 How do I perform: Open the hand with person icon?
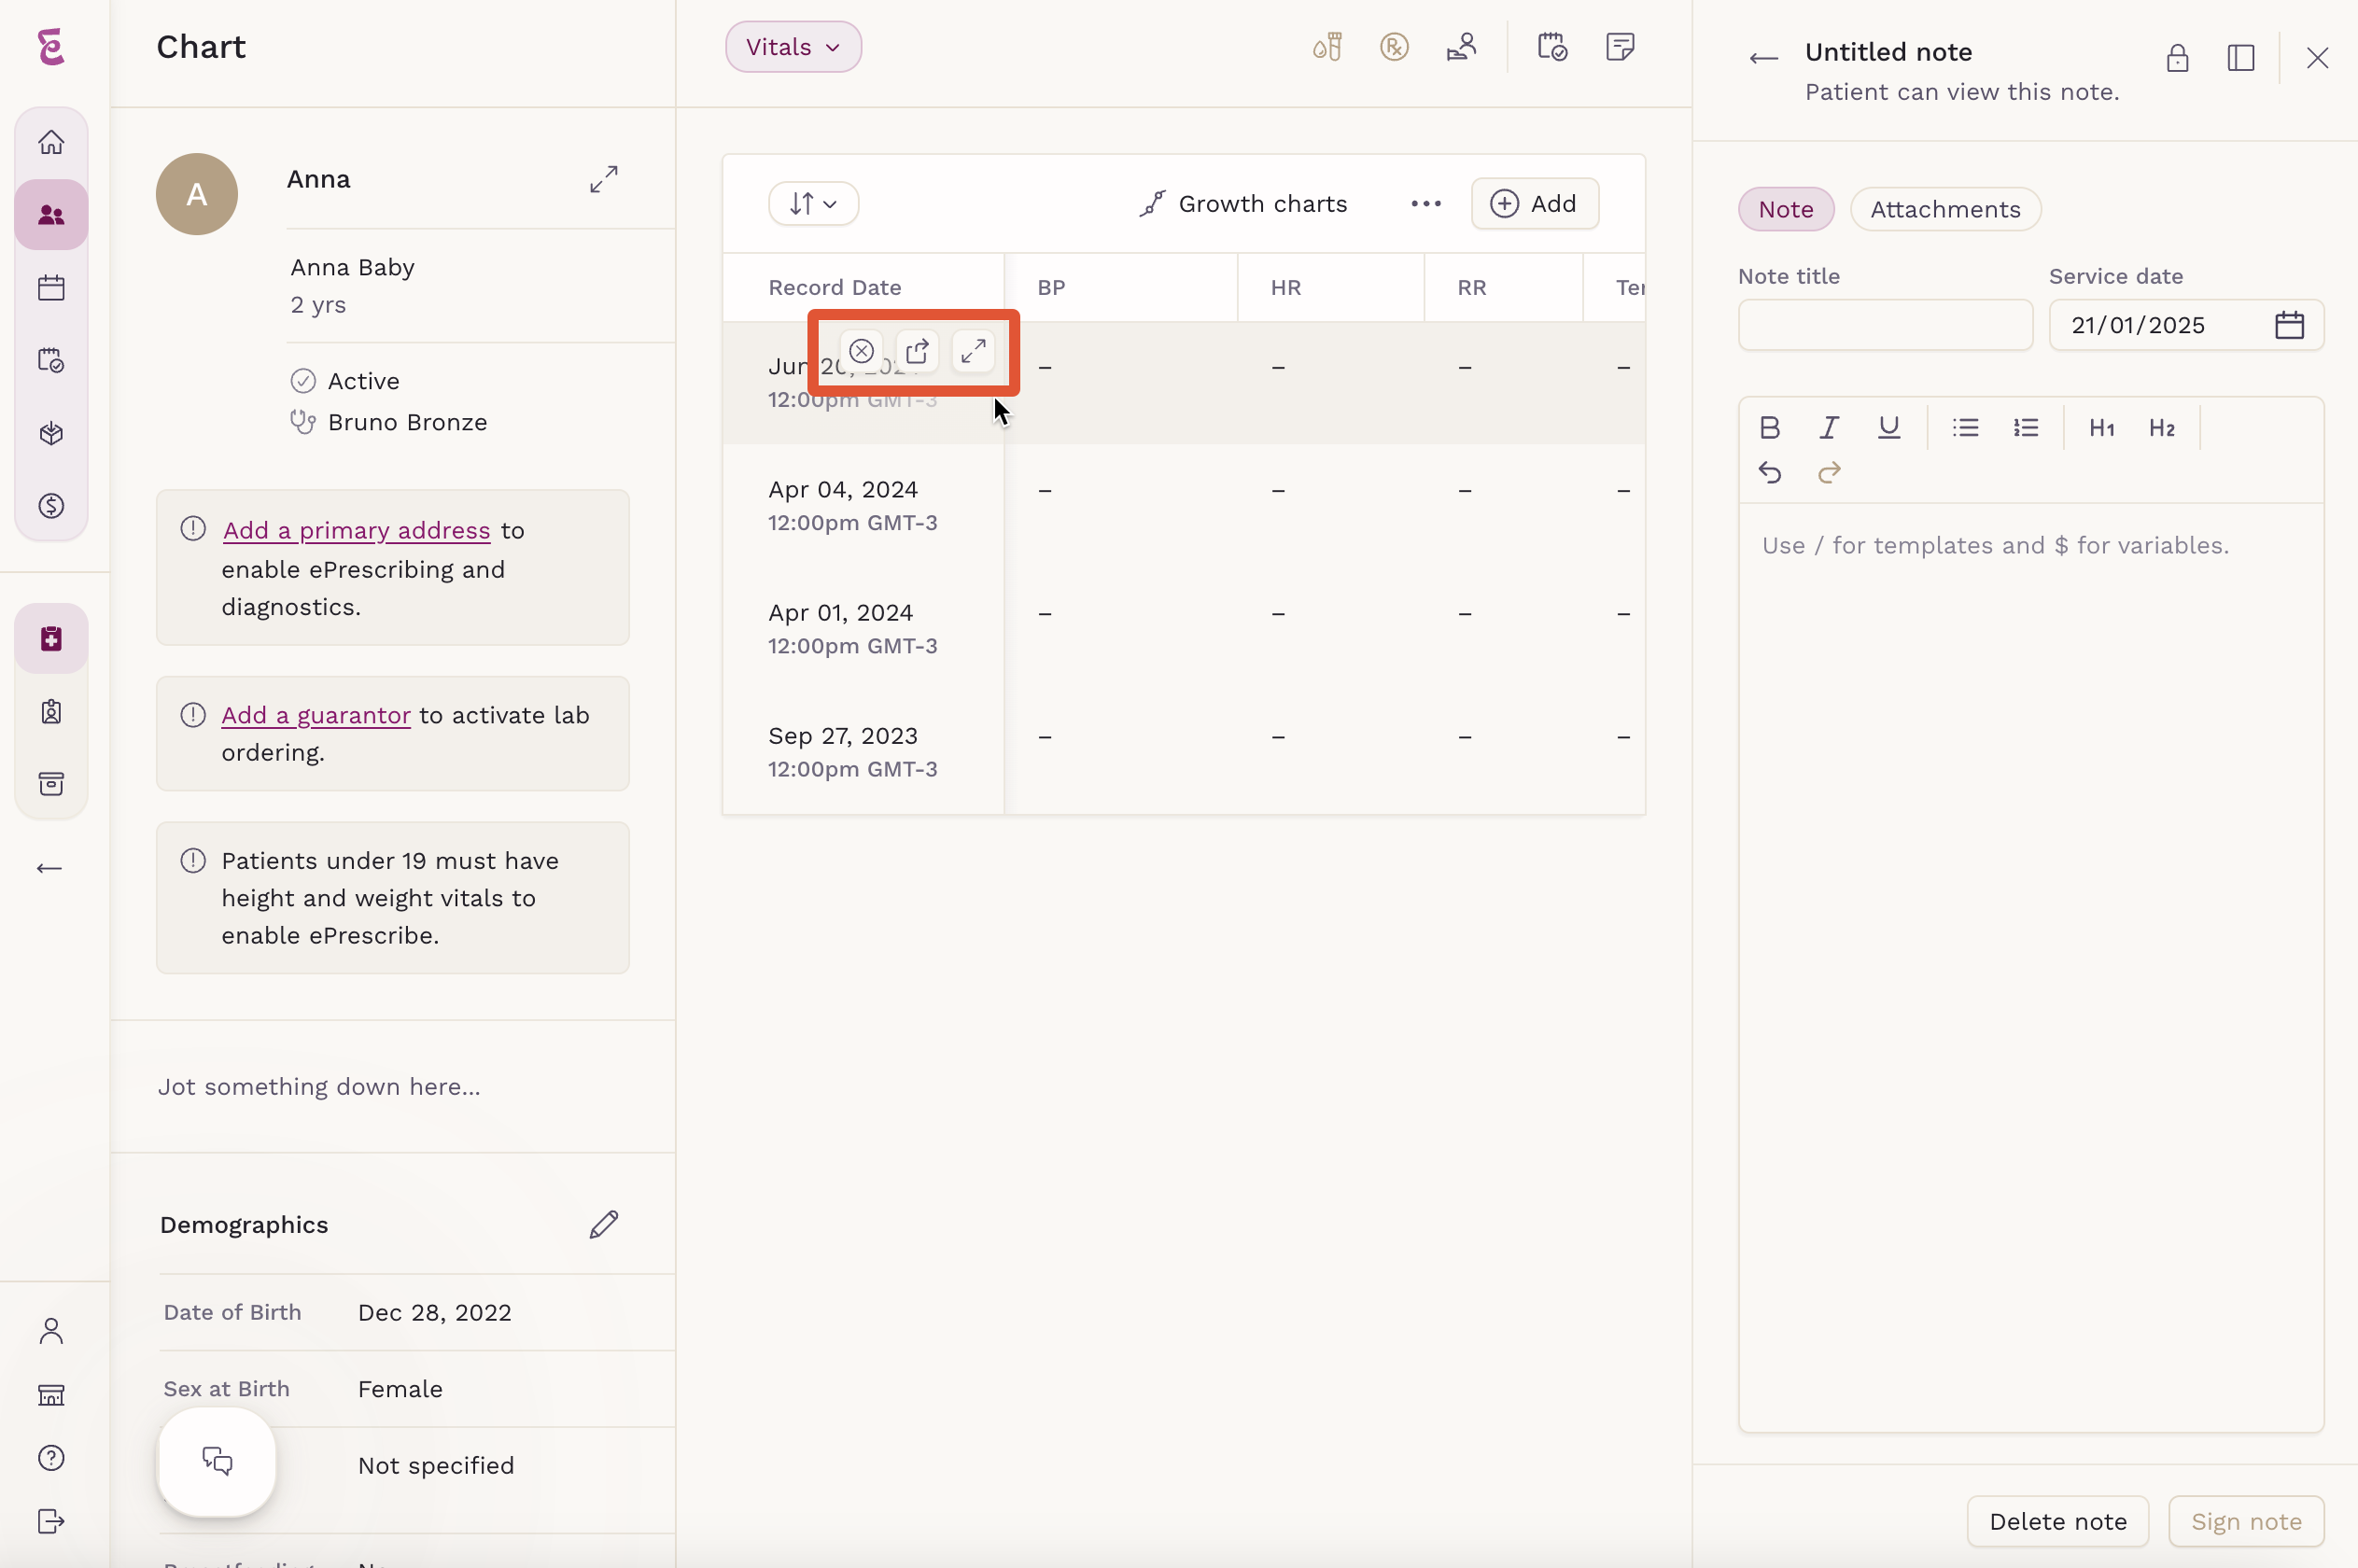tap(1462, 47)
